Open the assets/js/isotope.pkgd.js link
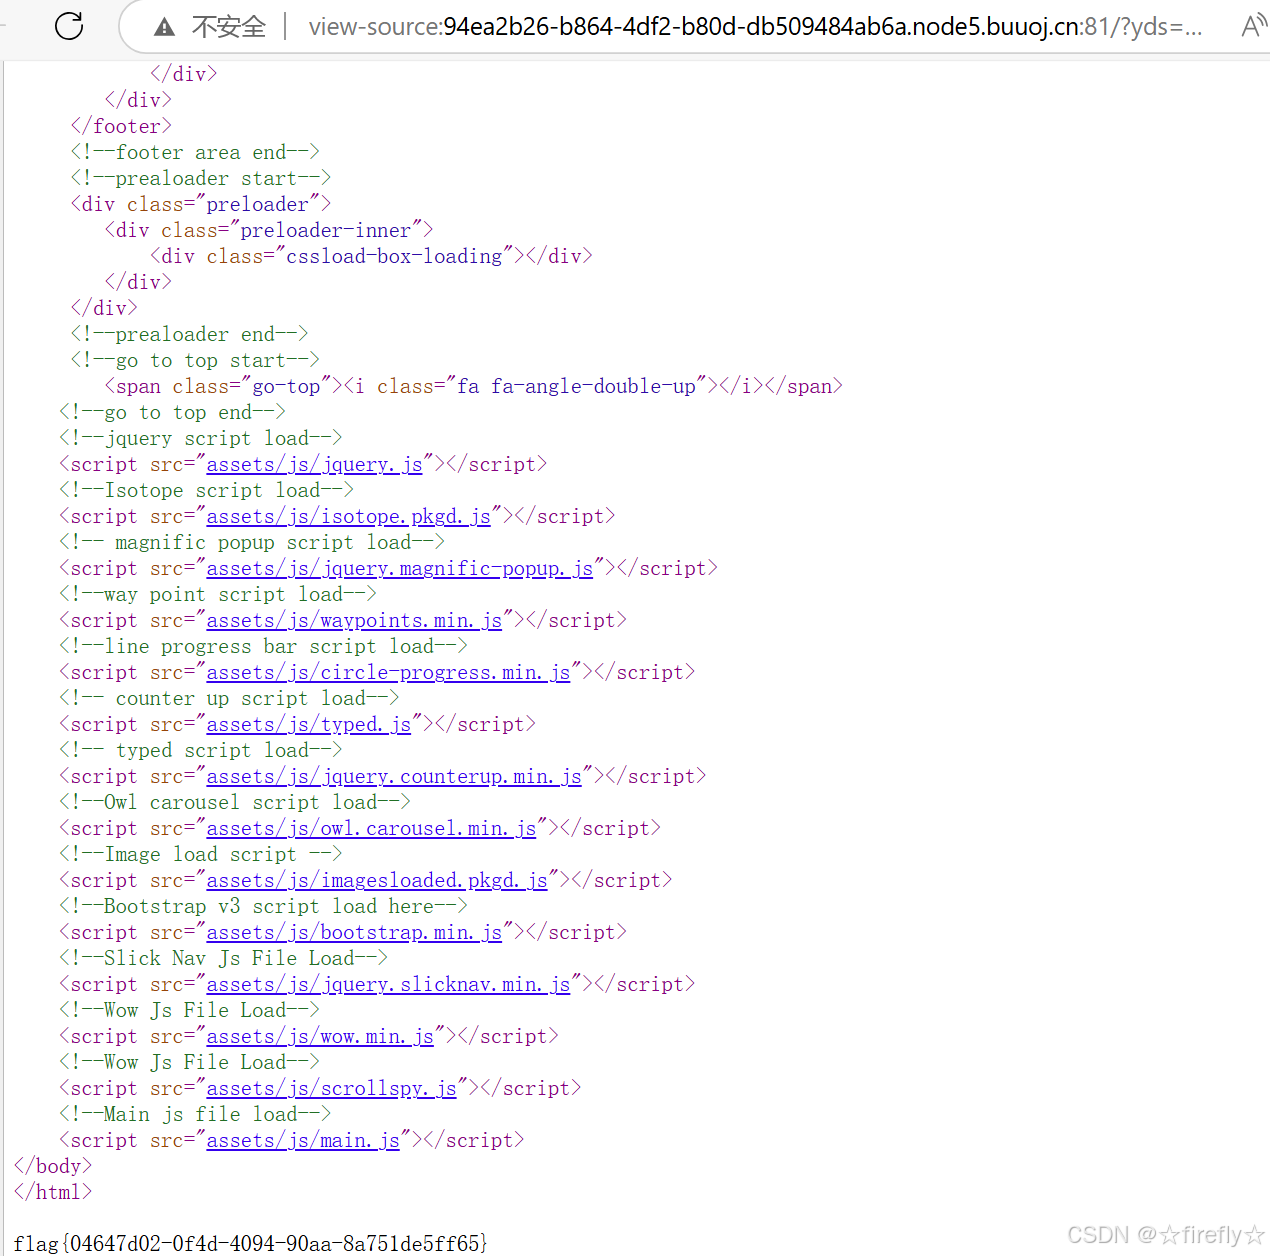This screenshot has height=1256, width=1270. tap(348, 516)
